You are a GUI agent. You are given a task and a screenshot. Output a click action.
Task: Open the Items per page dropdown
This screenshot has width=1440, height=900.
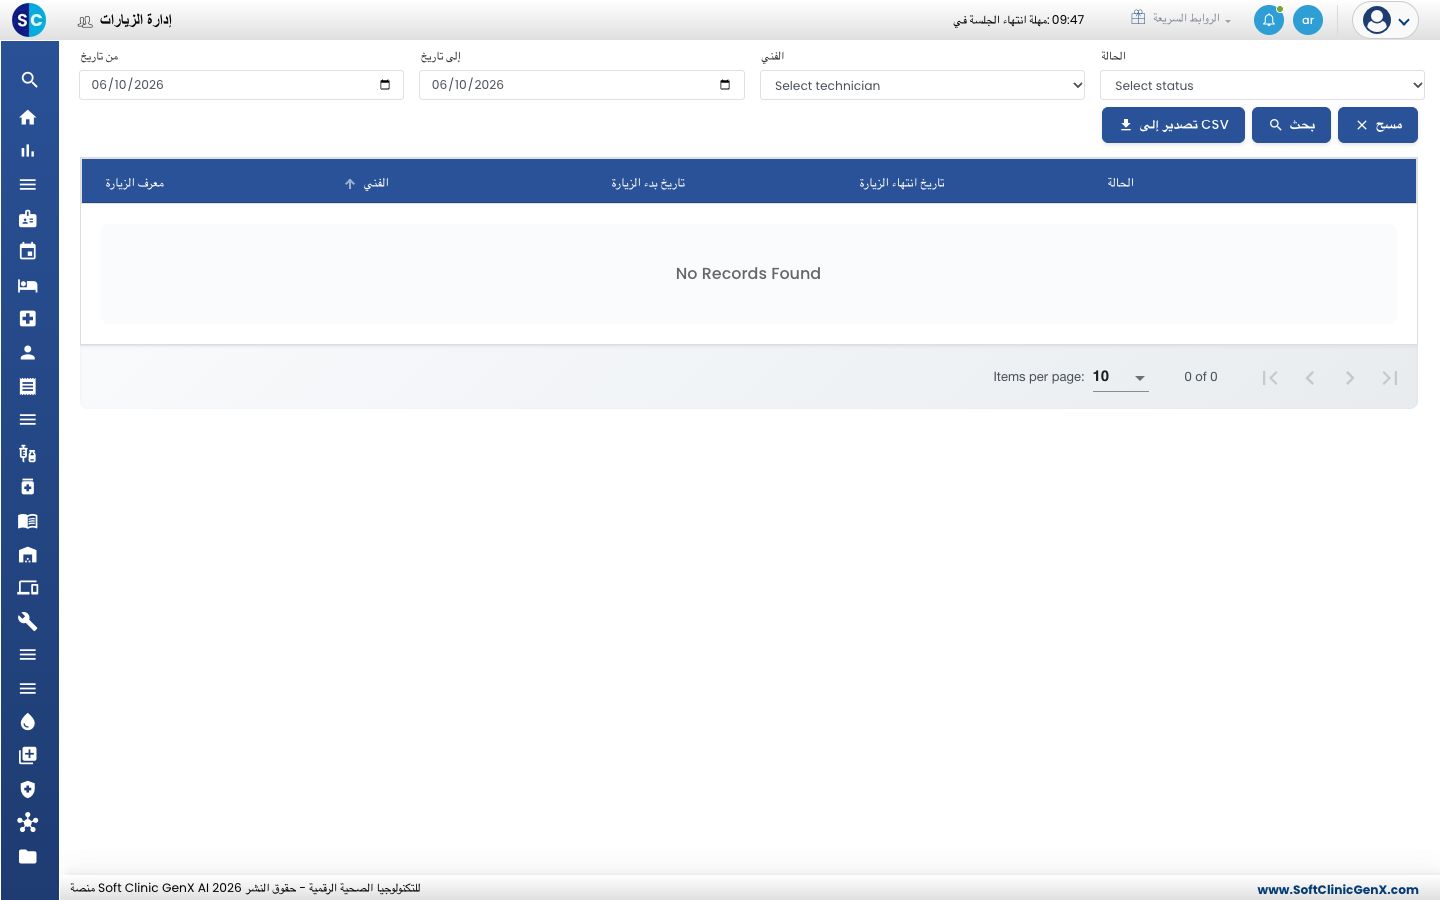[1120, 377]
